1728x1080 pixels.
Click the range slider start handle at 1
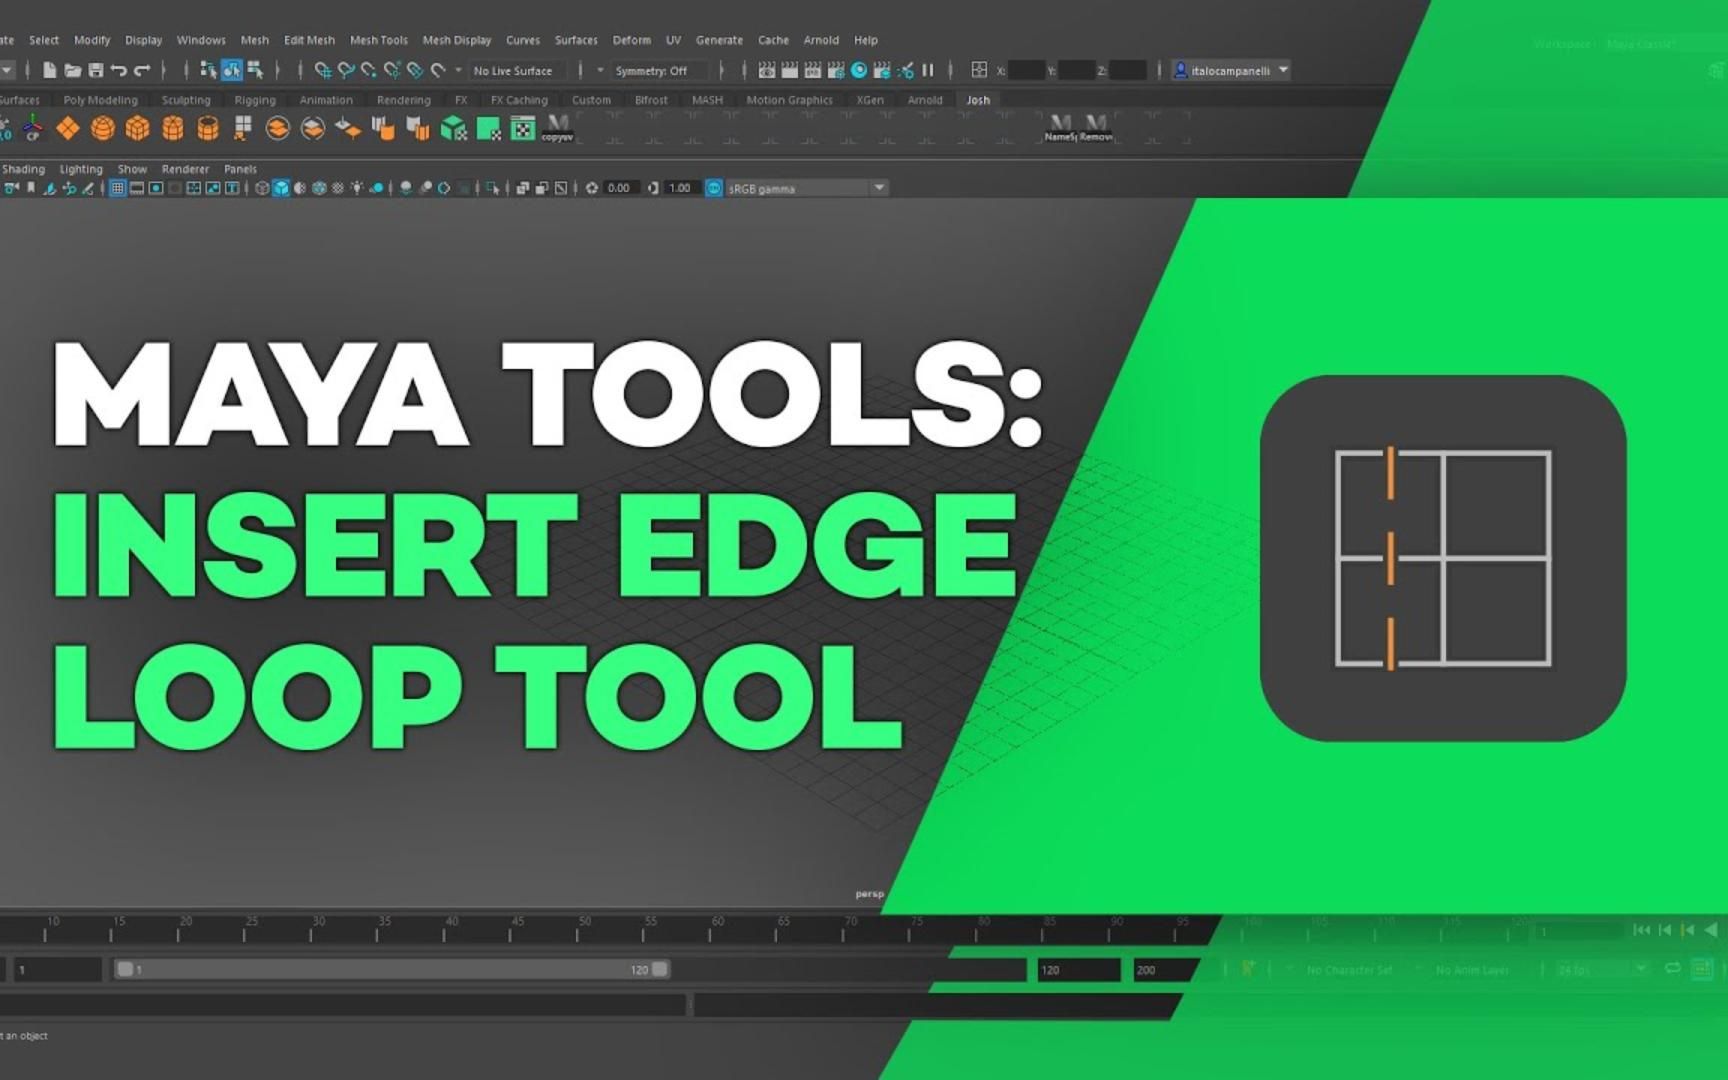pos(125,969)
